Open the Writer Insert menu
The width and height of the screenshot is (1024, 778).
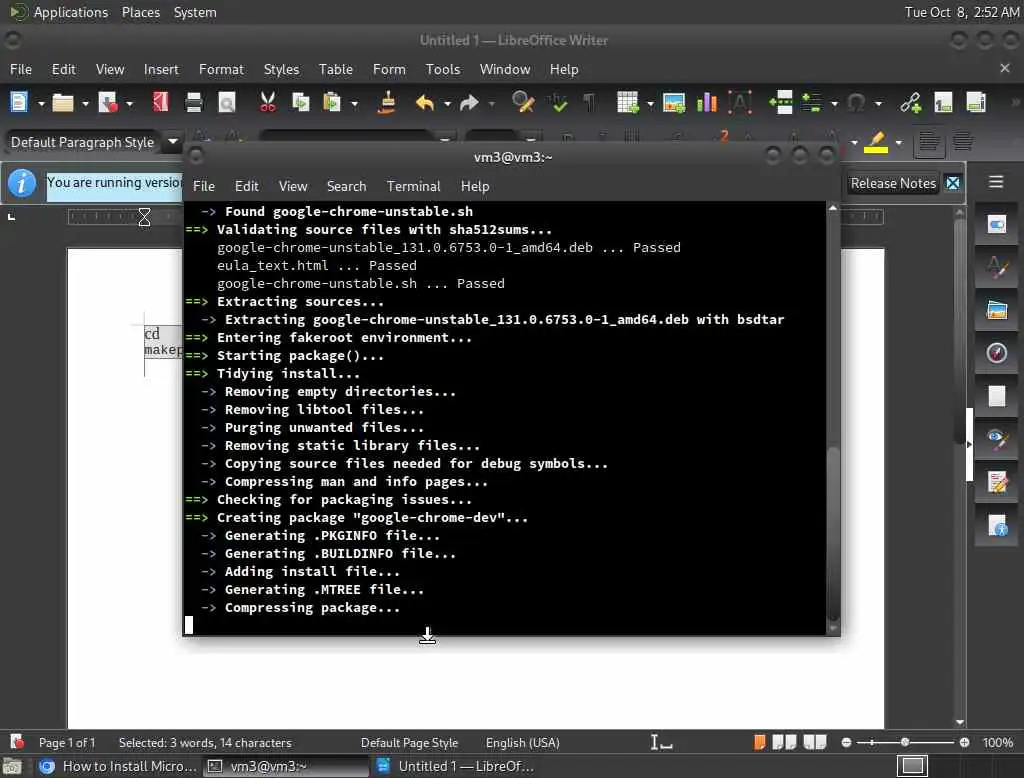[x=161, y=69]
